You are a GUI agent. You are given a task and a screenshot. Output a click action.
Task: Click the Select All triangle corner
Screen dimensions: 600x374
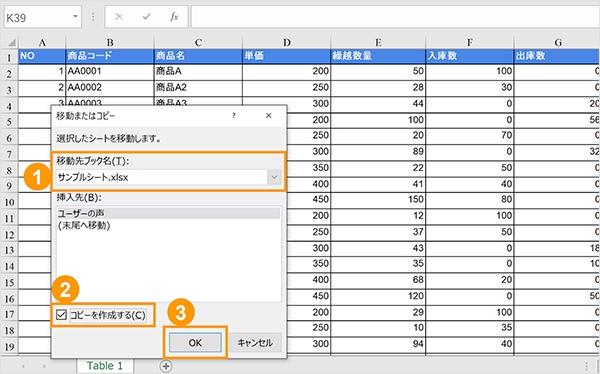(11, 42)
